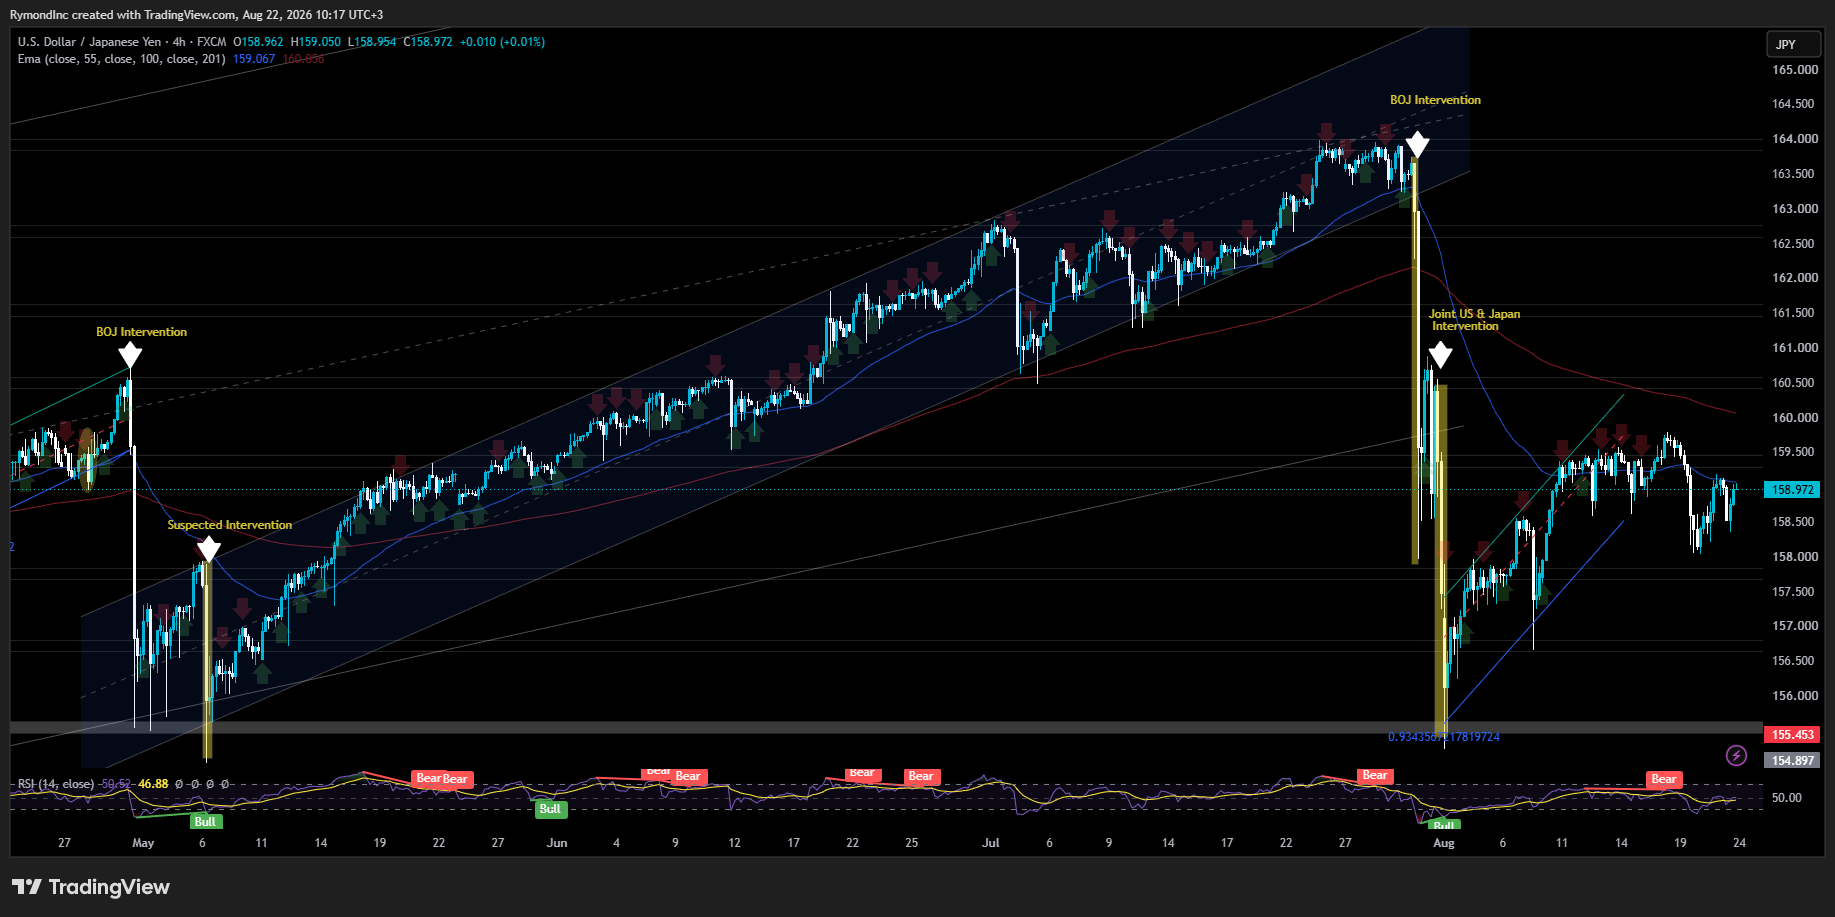Viewport: 1835px width, 917px height.
Task: Click the 4 date label on time axis
Action: pyautogui.click(x=616, y=843)
